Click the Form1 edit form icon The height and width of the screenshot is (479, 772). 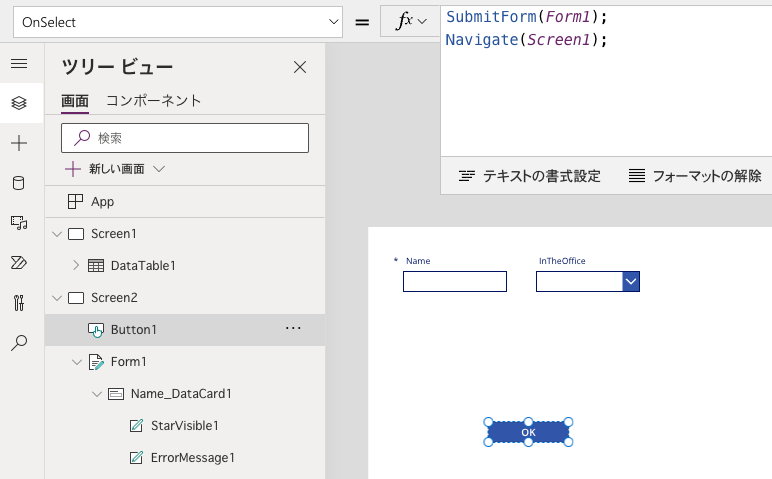[96, 362]
